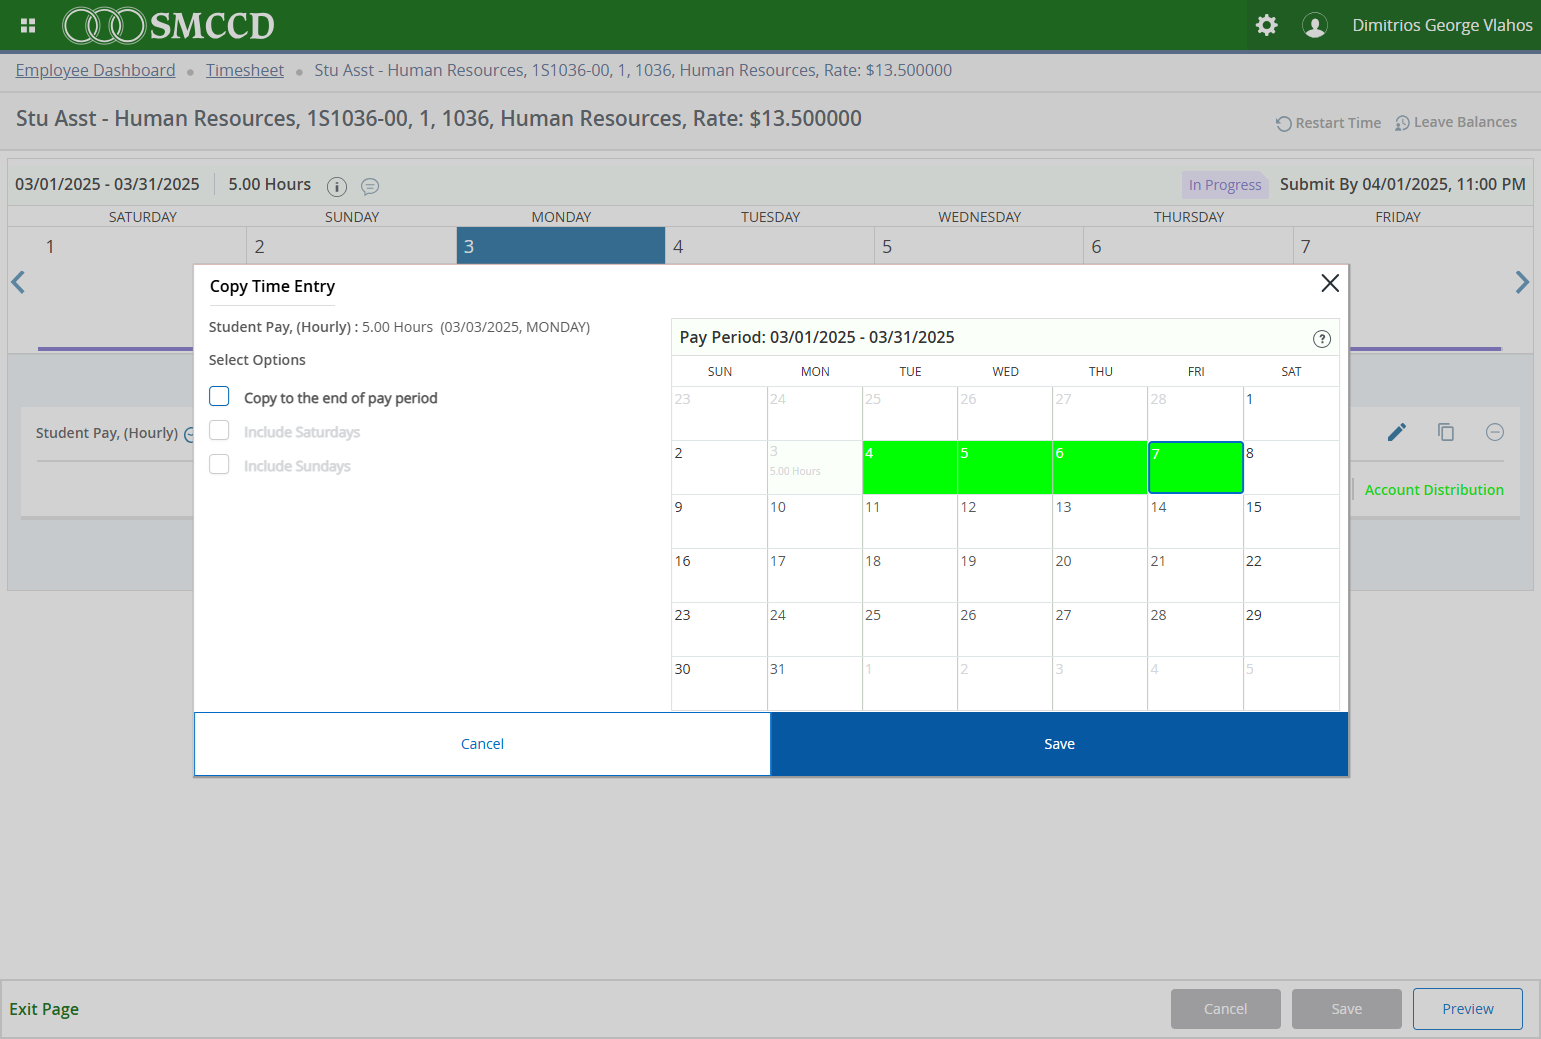The height and width of the screenshot is (1039, 1541).
Task: Toggle the Include Sundays checkbox
Action: point(219,465)
